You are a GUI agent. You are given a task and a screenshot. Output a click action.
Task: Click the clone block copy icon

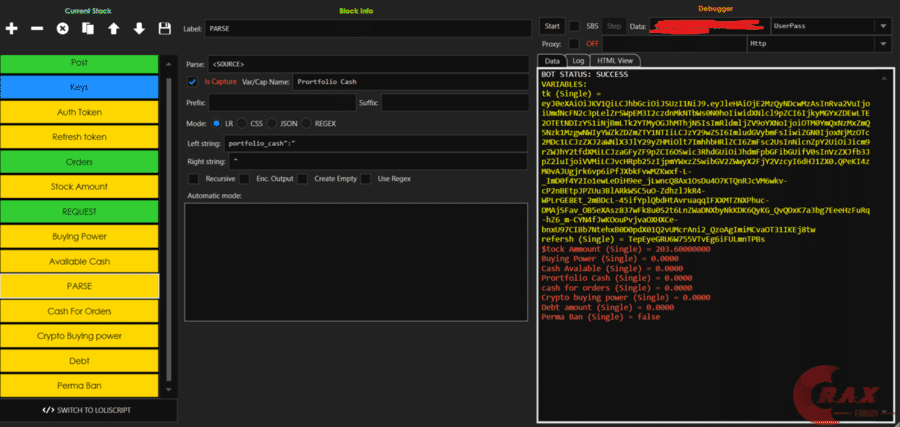88,29
